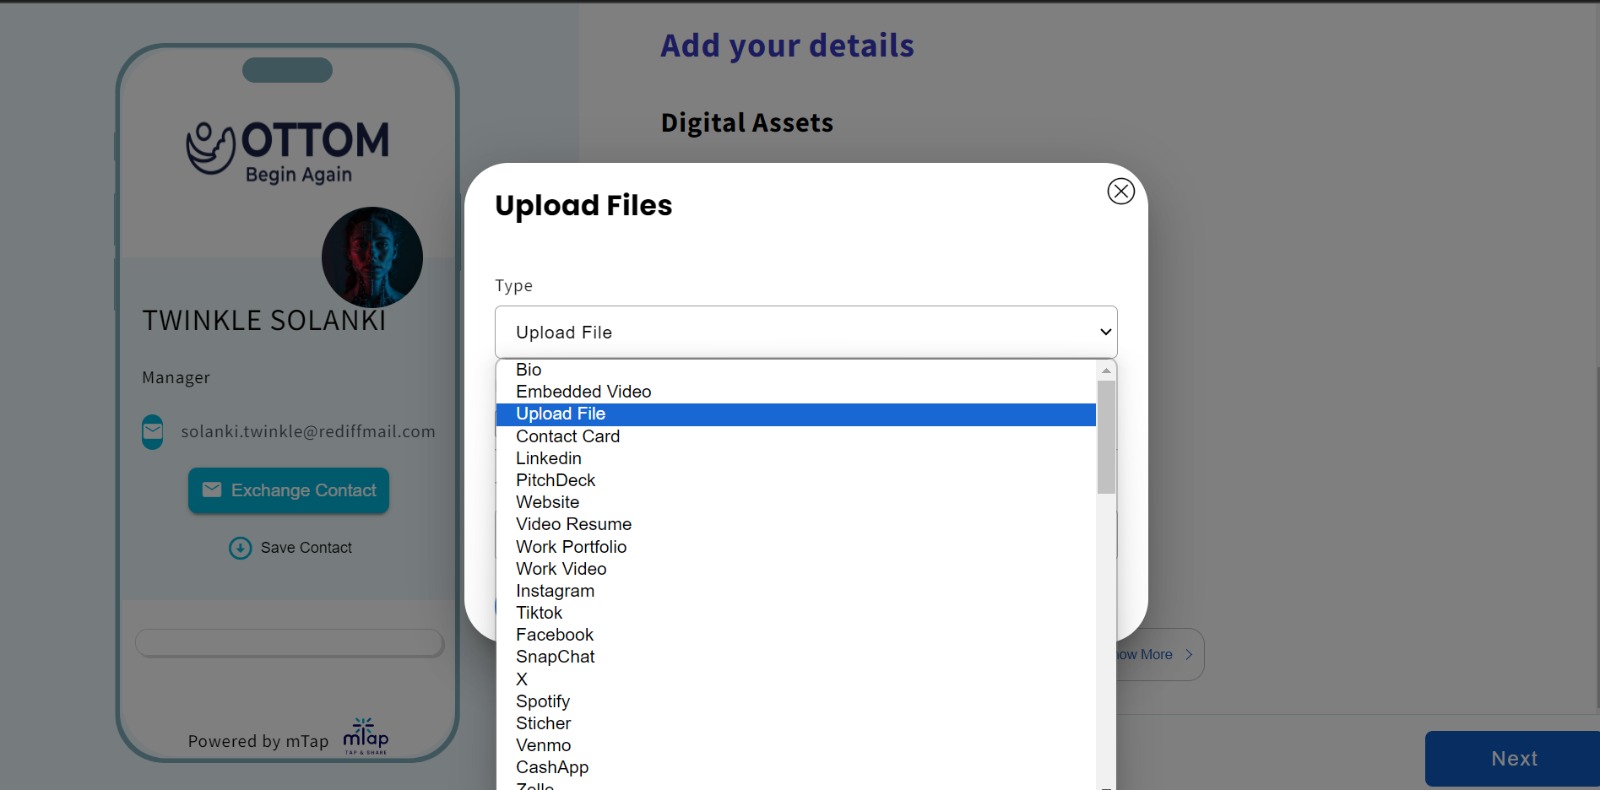1600x790 pixels.
Task: Pick the highlighted Upload File option
Action: click(796, 414)
